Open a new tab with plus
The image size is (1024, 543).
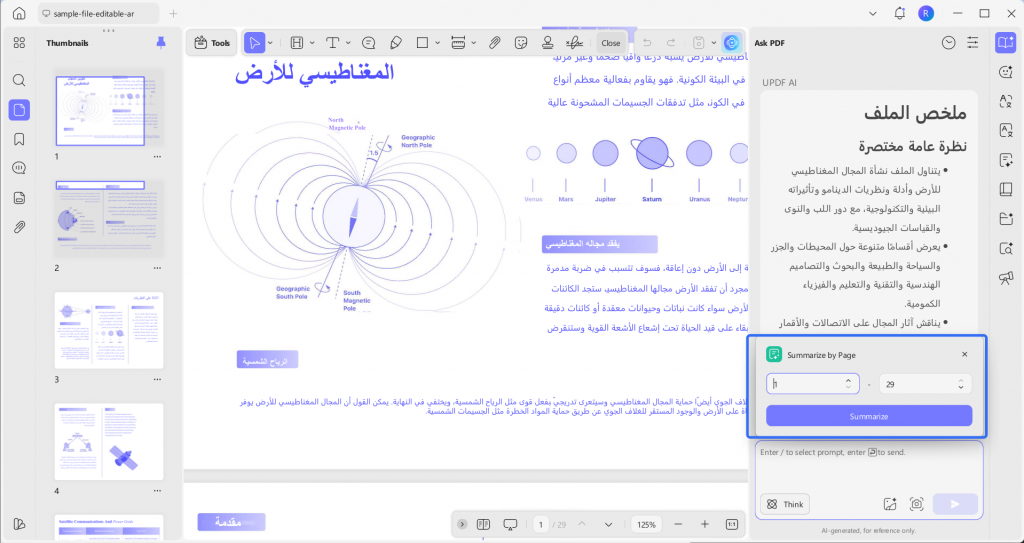click(173, 13)
